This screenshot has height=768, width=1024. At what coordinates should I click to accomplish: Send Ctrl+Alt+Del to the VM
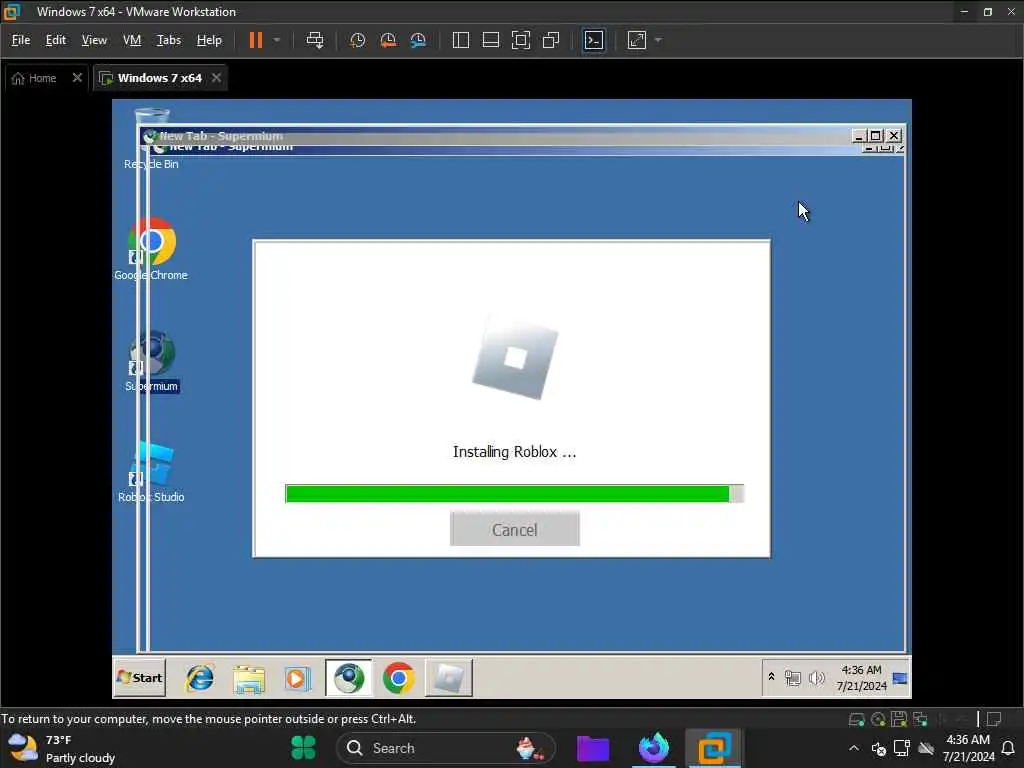coord(315,40)
